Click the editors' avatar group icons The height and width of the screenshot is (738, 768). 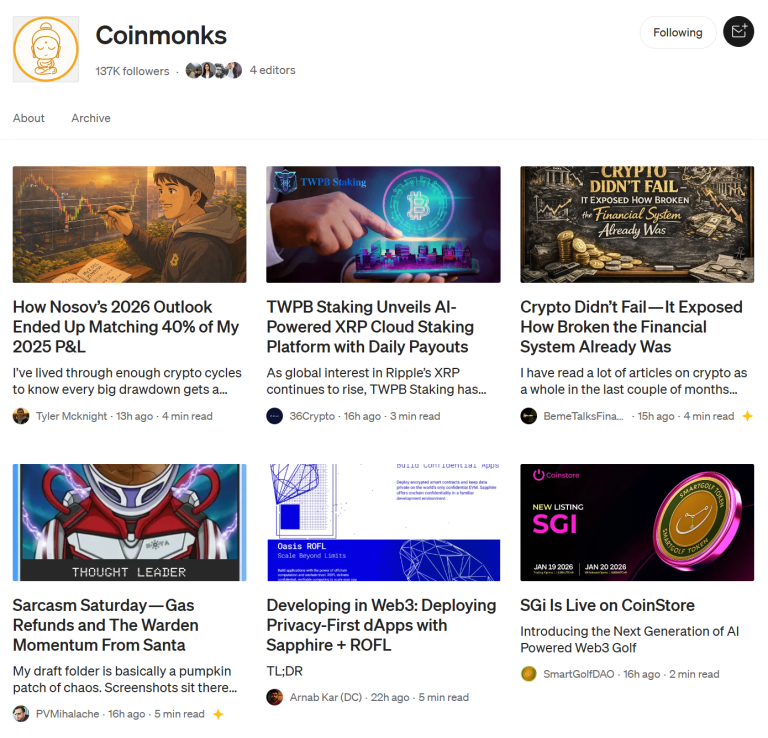214,71
